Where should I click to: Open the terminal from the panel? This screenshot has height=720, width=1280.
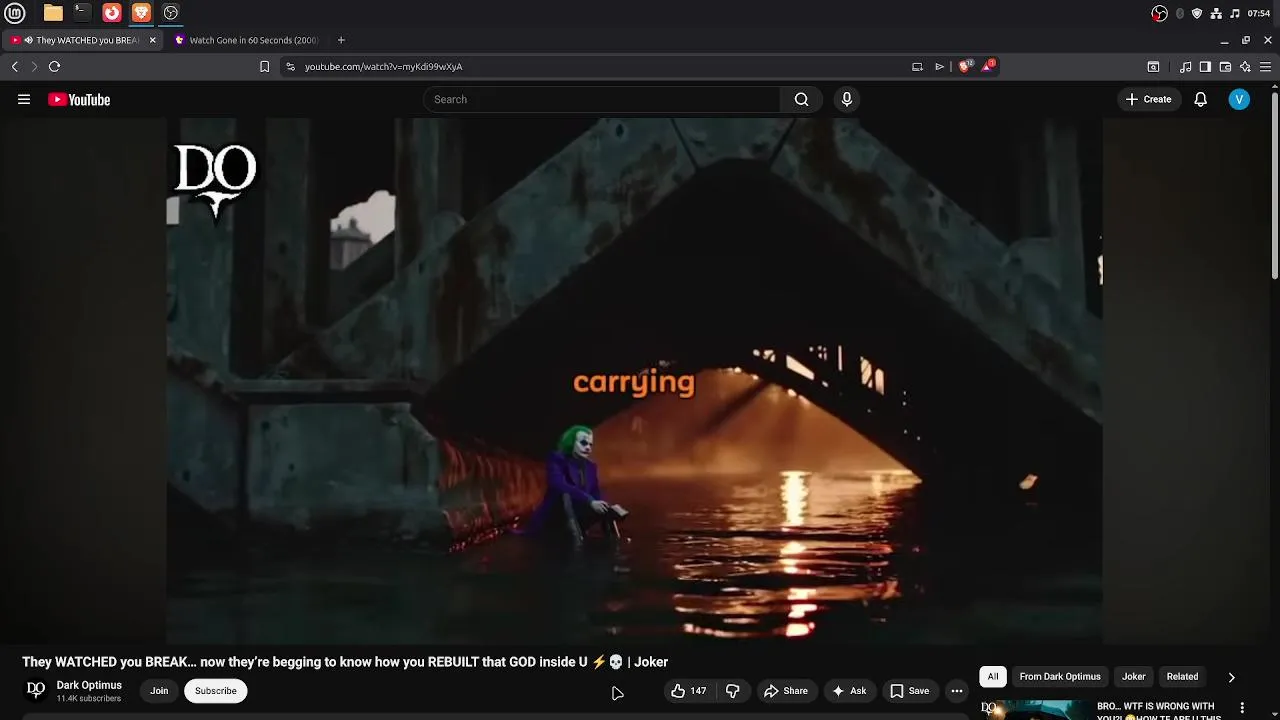[82, 13]
